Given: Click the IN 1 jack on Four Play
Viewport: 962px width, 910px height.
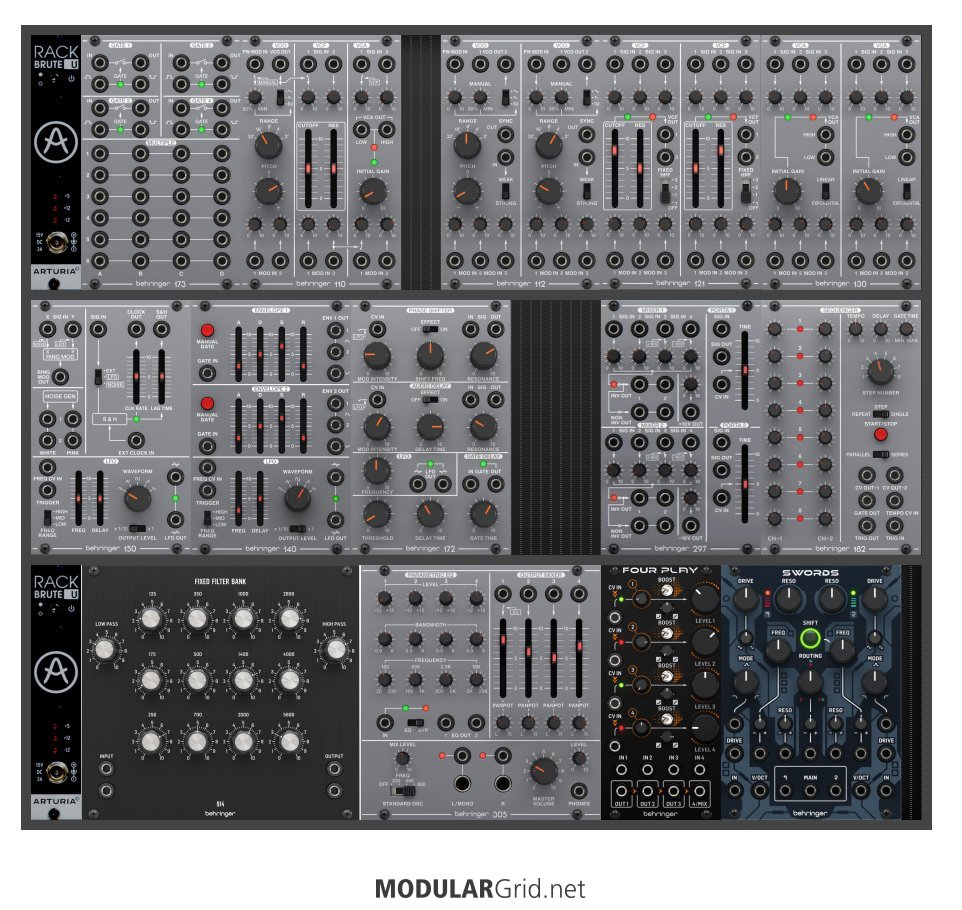Looking at the screenshot, I should coord(621,769).
